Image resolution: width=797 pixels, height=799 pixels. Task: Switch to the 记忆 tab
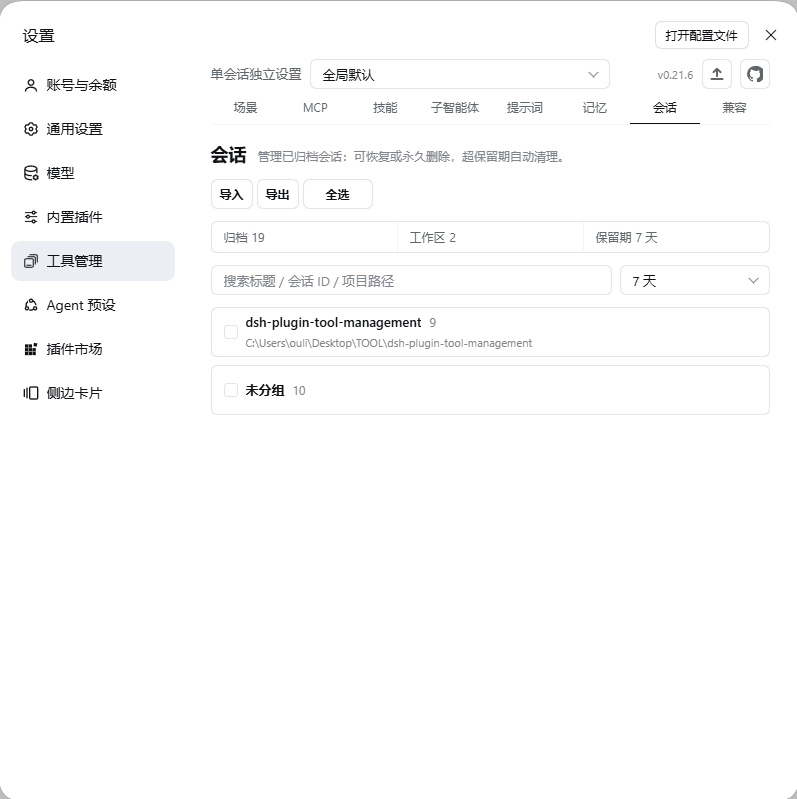point(595,108)
